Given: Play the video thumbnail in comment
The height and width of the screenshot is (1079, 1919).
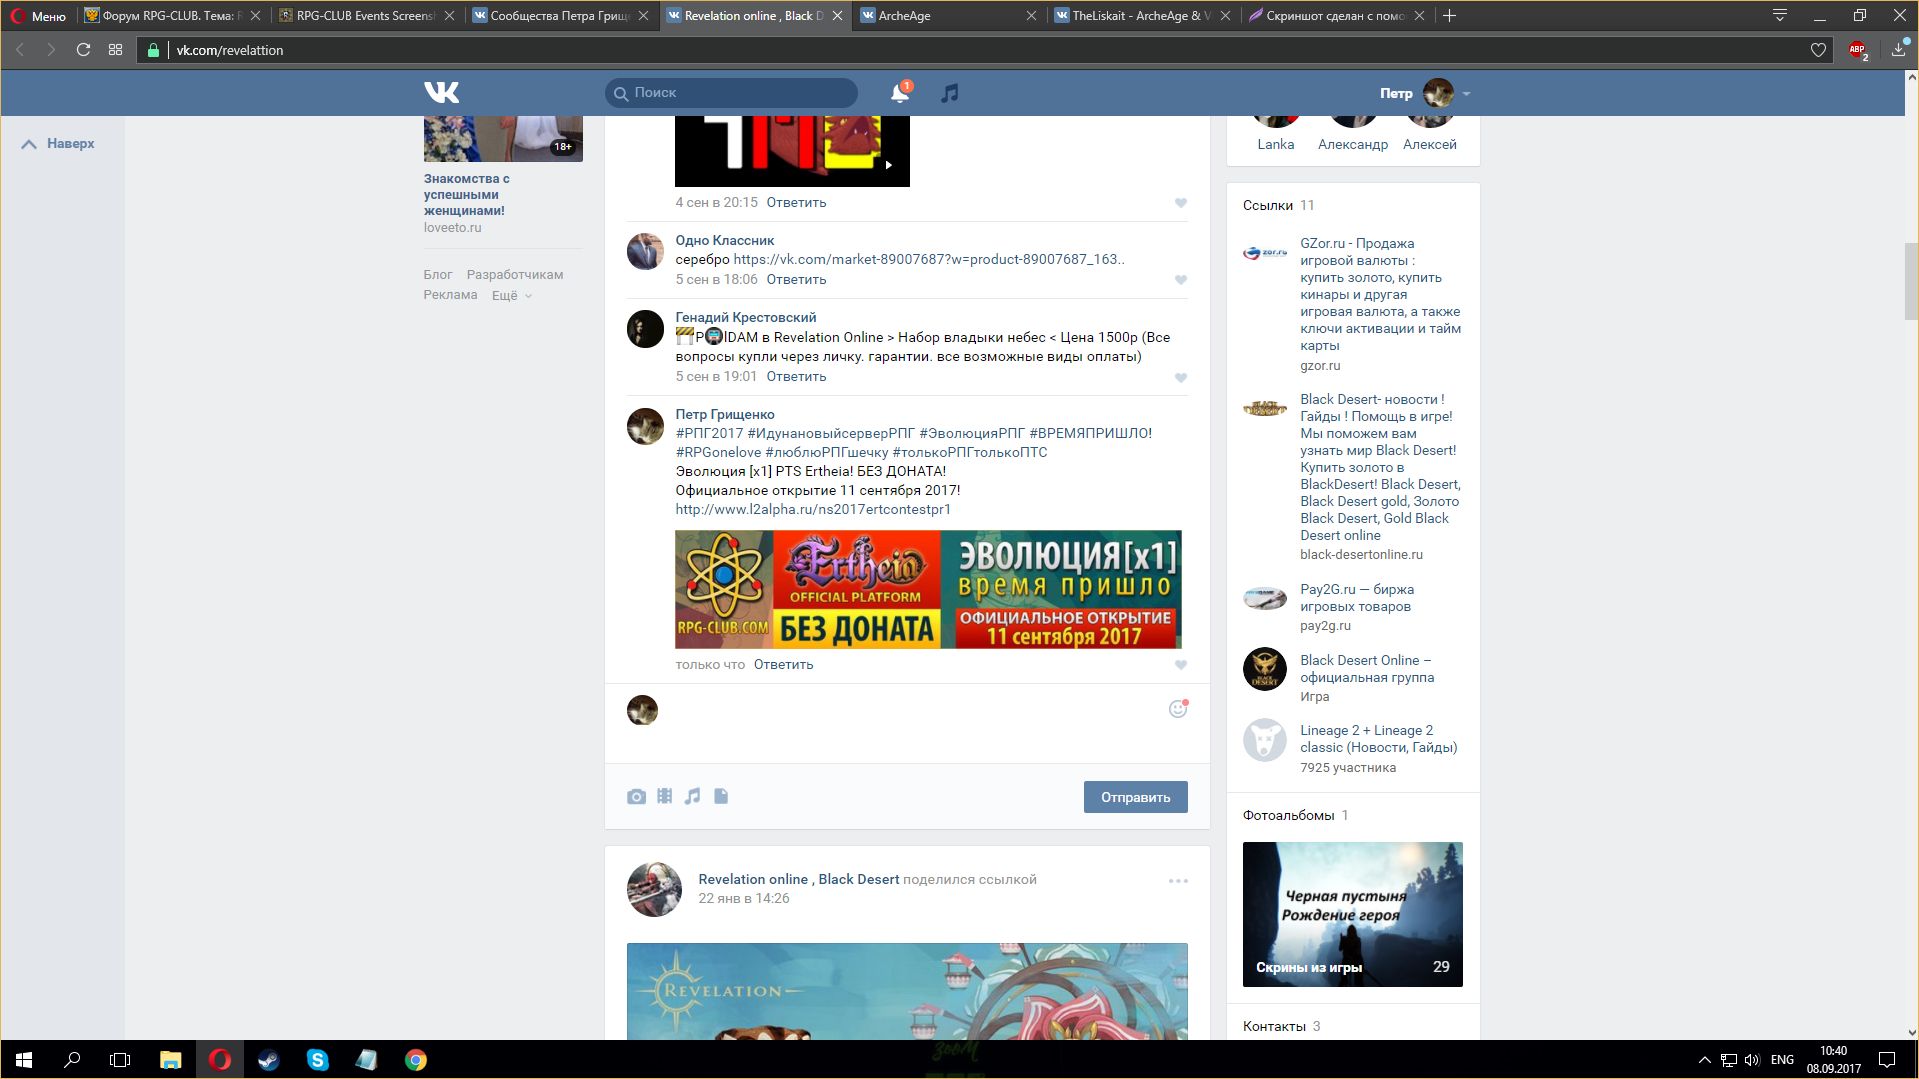Looking at the screenshot, I should [792, 151].
